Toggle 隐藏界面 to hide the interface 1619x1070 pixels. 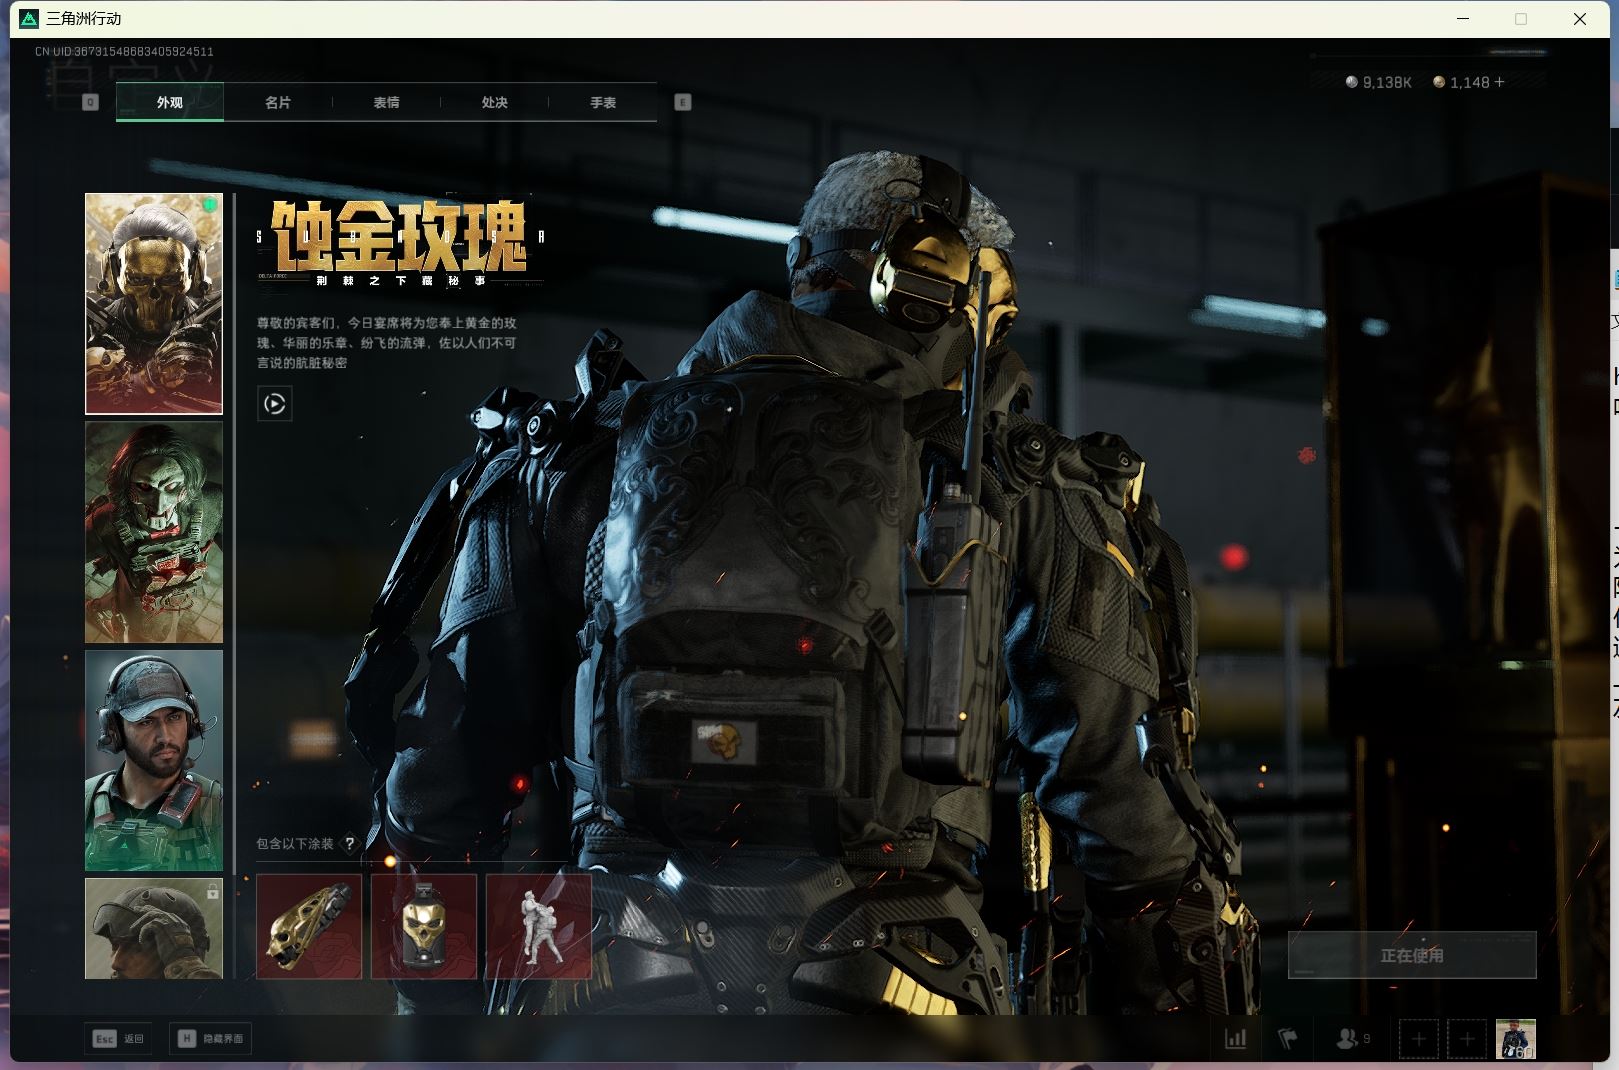[210, 1038]
